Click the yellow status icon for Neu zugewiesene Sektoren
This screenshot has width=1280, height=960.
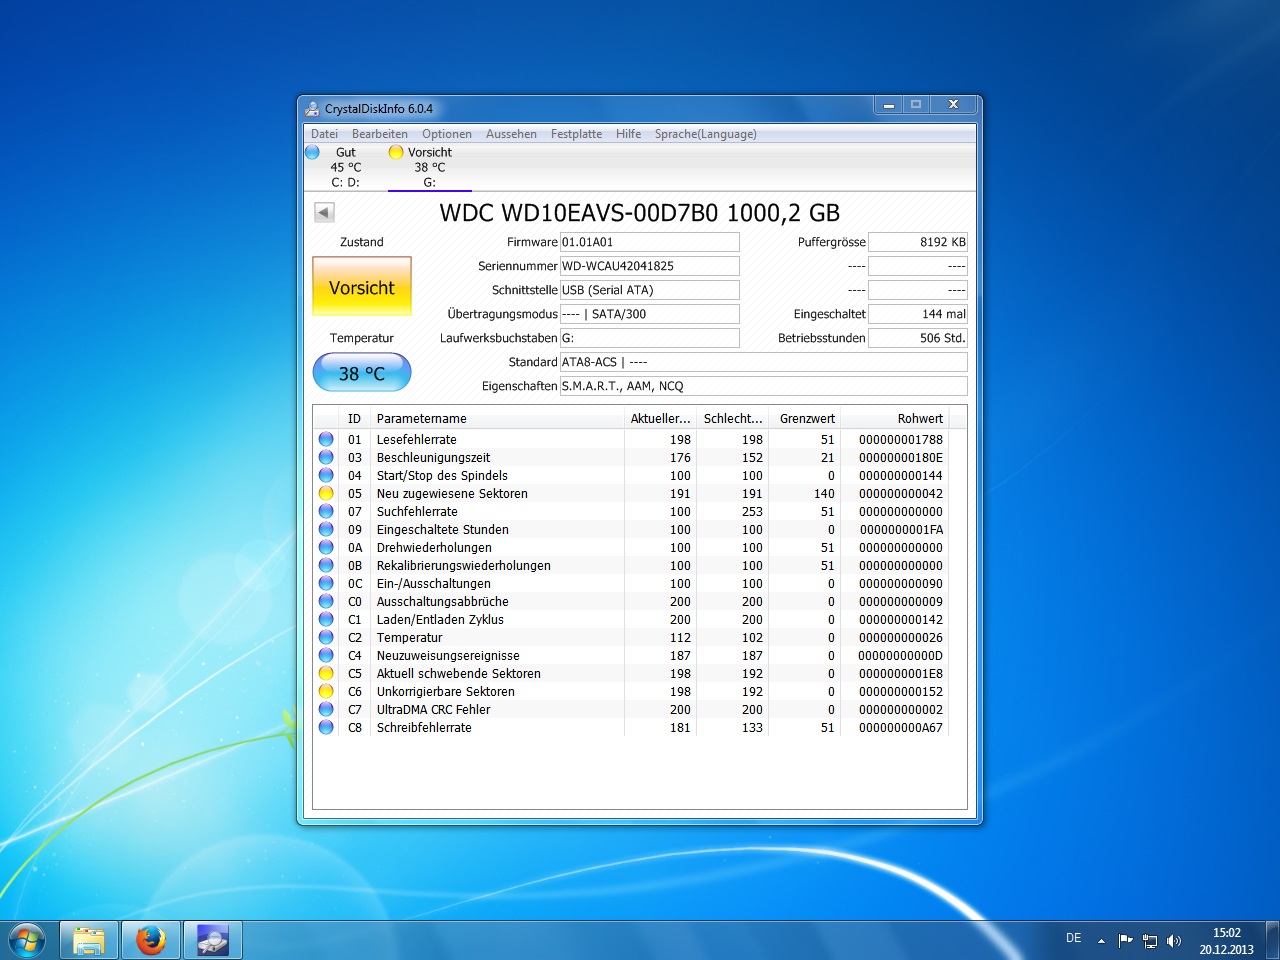pos(326,494)
